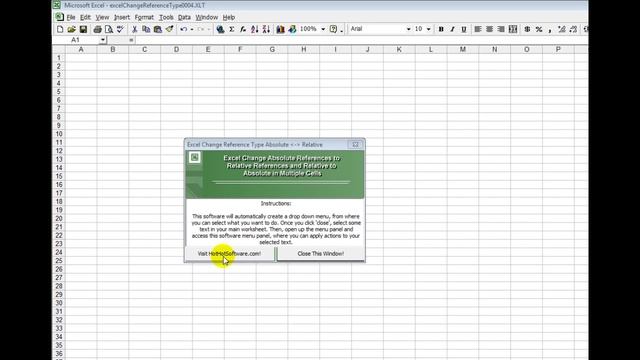This screenshot has width=640, height=360.
Task: Launch the Chart Wizard icon
Action: (280, 29)
